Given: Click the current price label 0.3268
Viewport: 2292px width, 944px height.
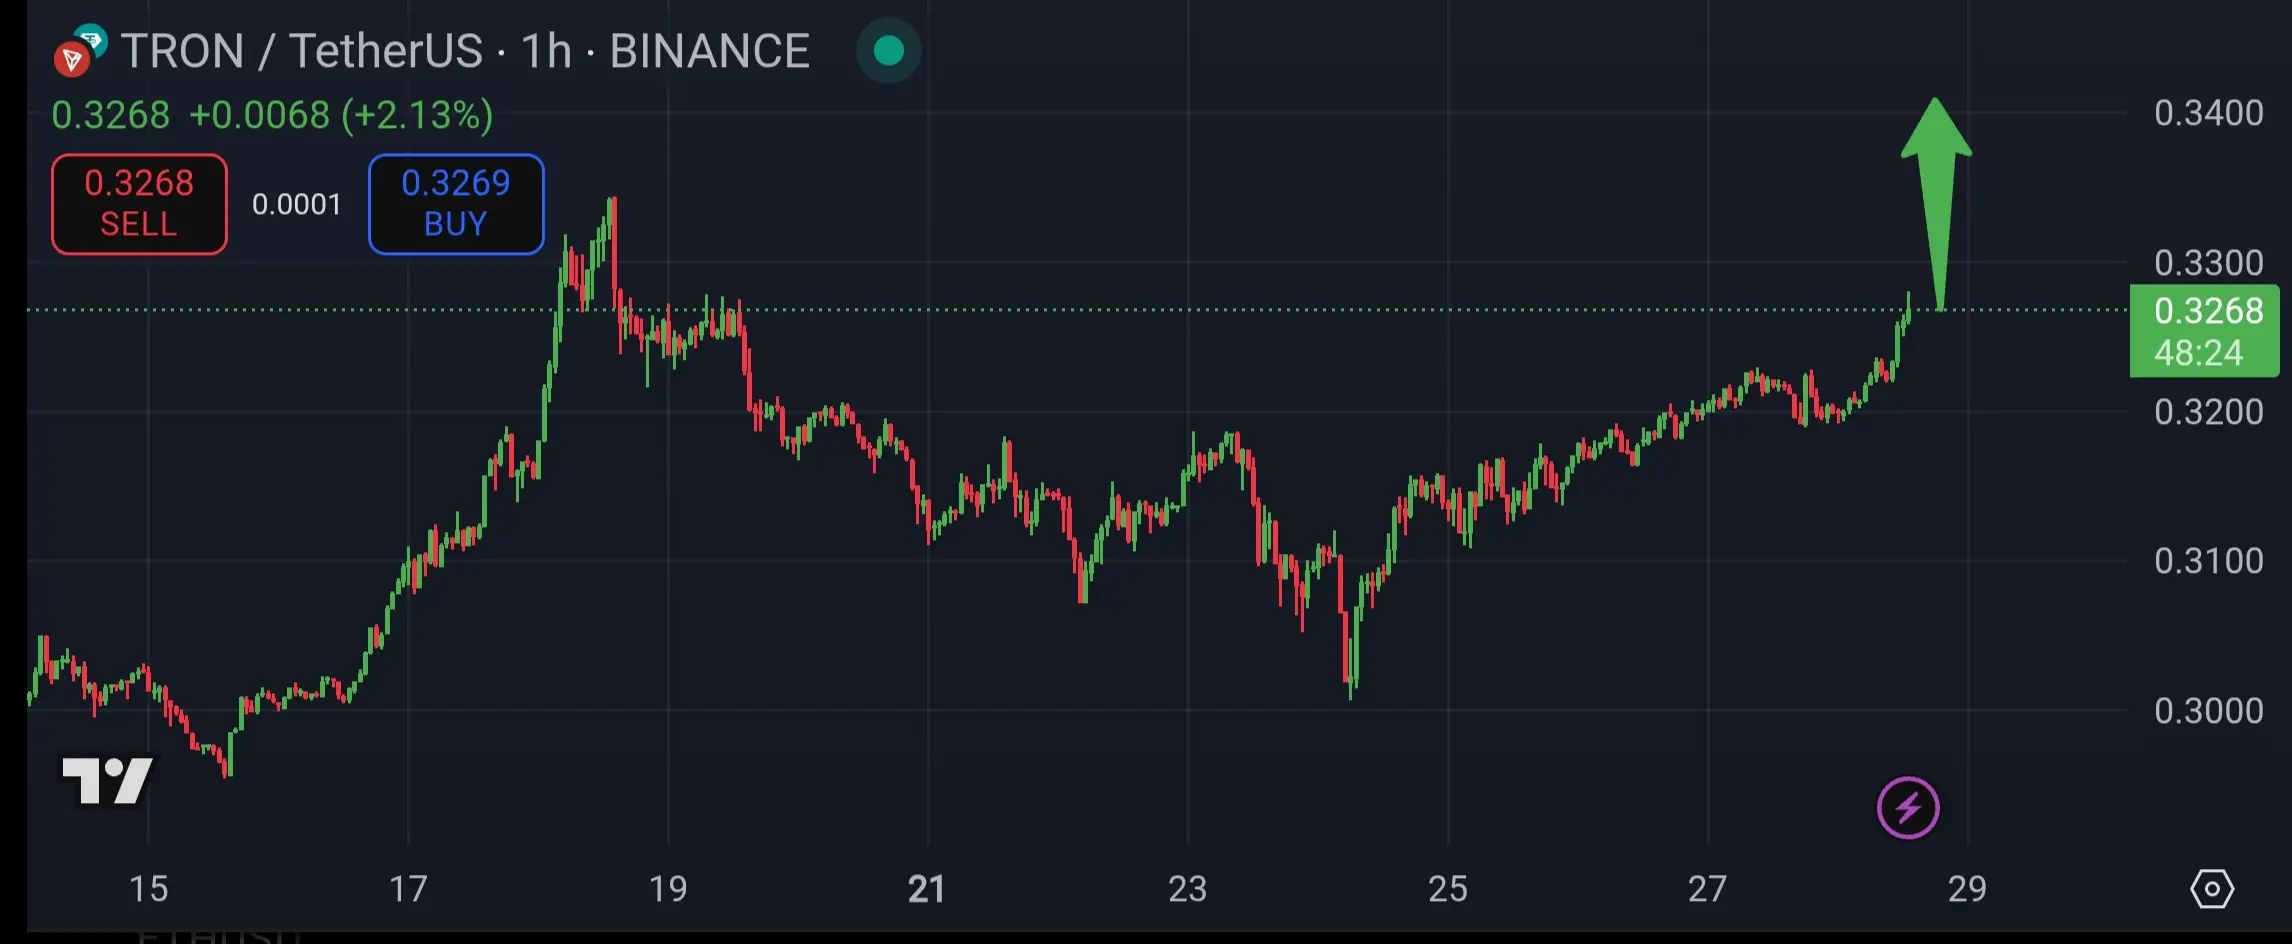Looking at the screenshot, I should pos(2205,331).
